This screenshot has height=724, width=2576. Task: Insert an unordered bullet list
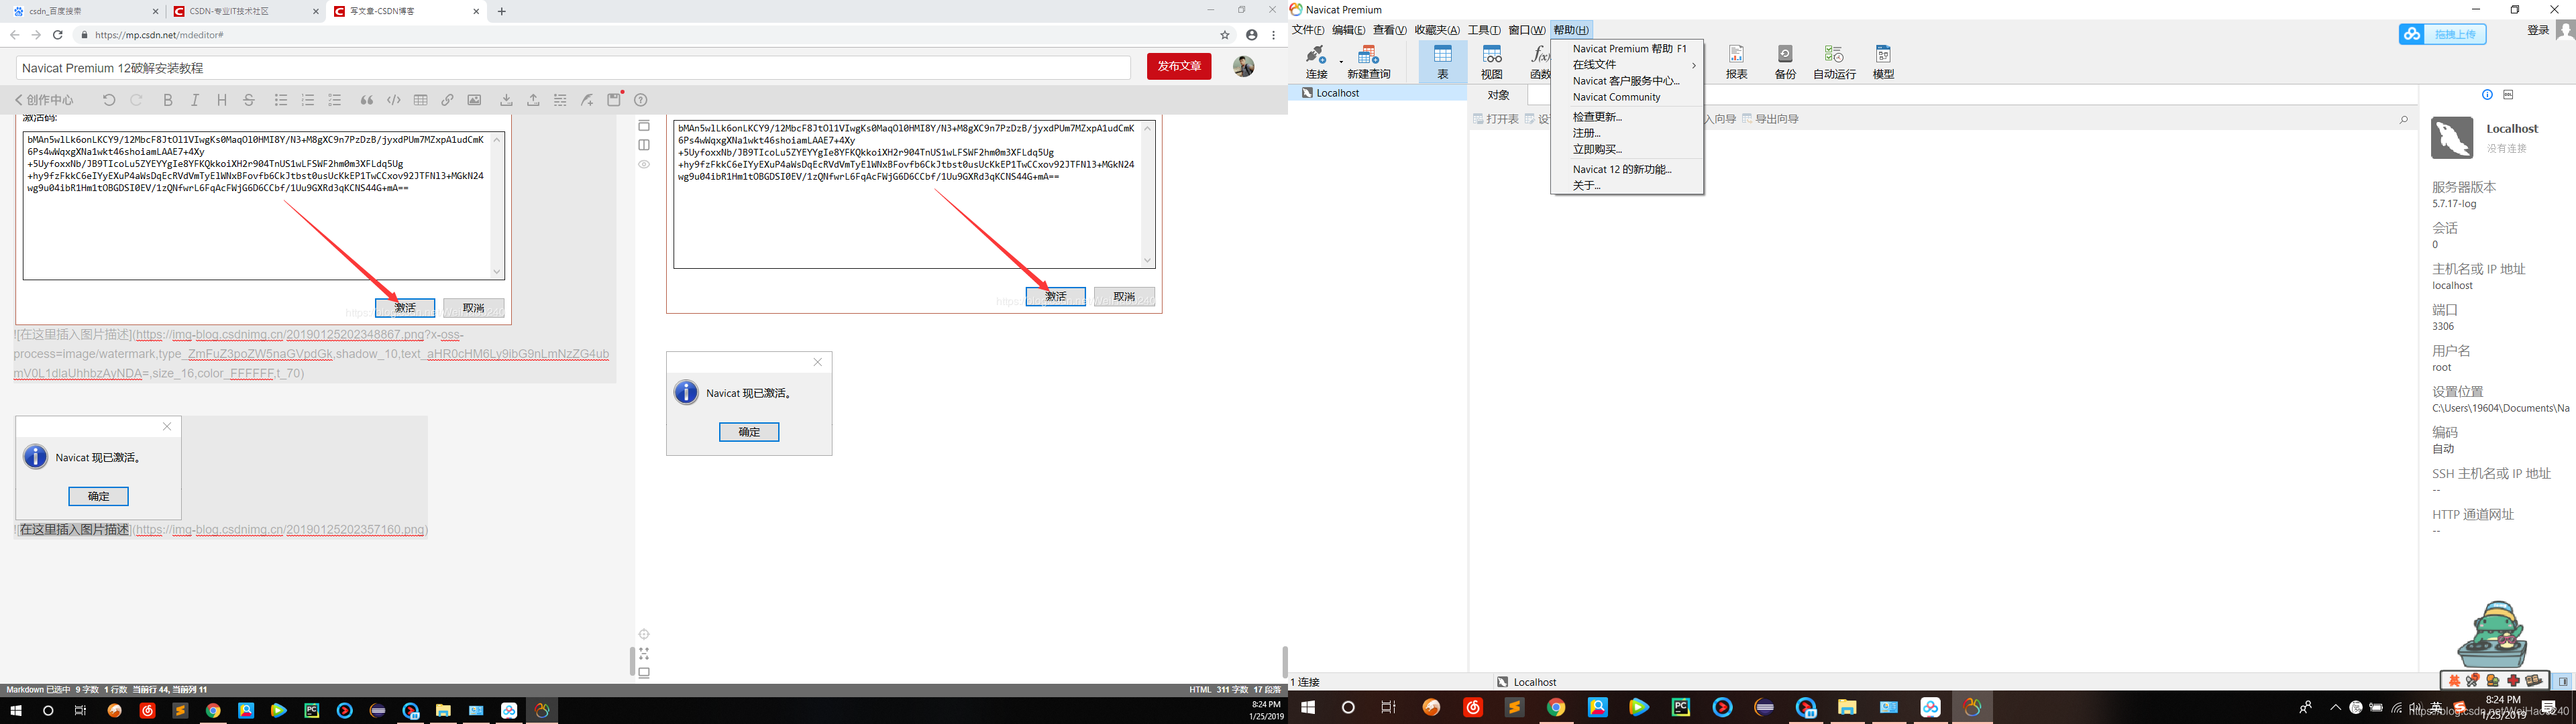pyautogui.click(x=281, y=100)
